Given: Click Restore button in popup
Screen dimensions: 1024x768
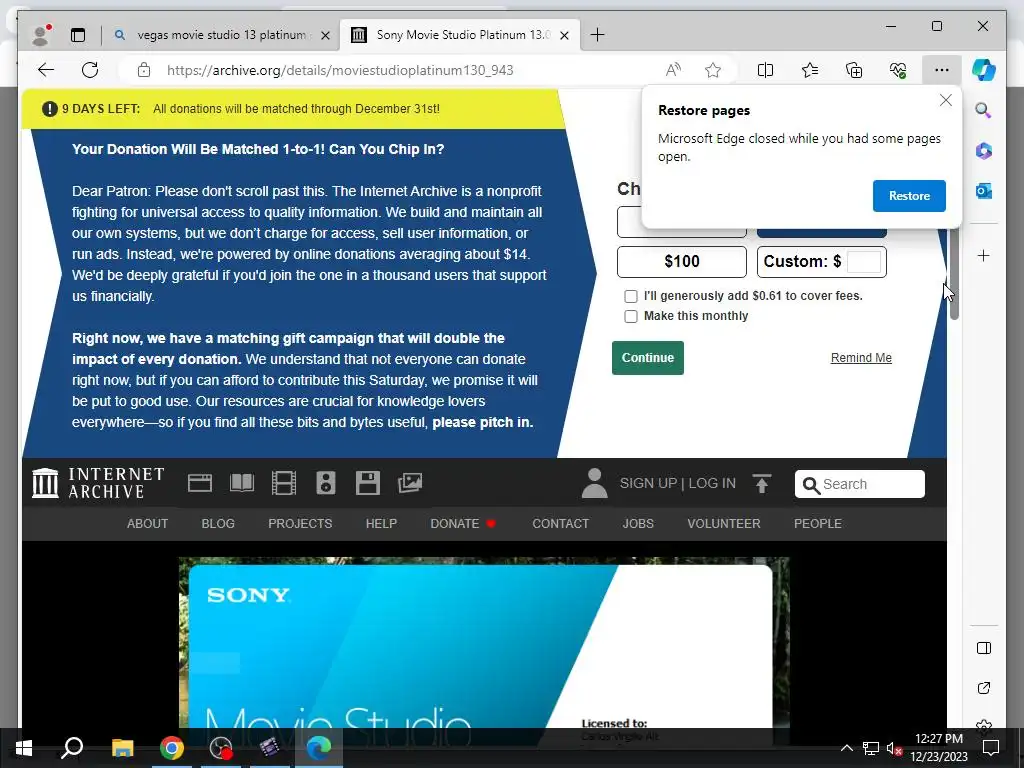Looking at the screenshot, I should coord(909,196).
